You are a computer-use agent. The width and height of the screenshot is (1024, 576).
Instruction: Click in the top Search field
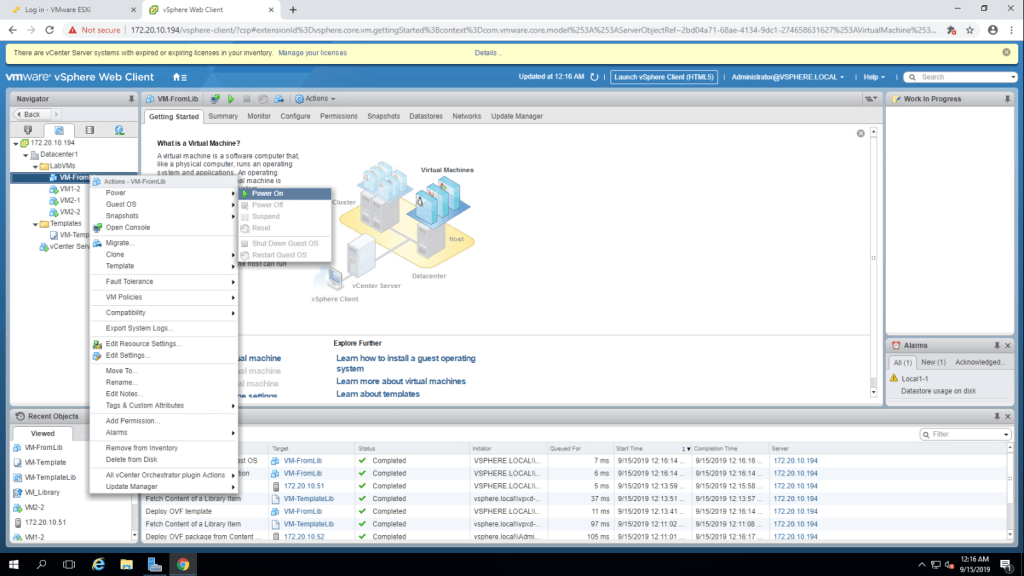coord(960,77)
